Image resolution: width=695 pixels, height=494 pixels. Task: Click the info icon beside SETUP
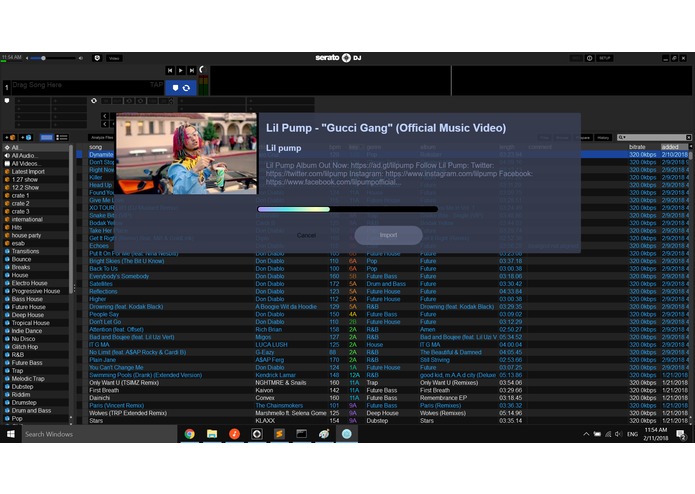pyautogui.click(x=590, y=58)
